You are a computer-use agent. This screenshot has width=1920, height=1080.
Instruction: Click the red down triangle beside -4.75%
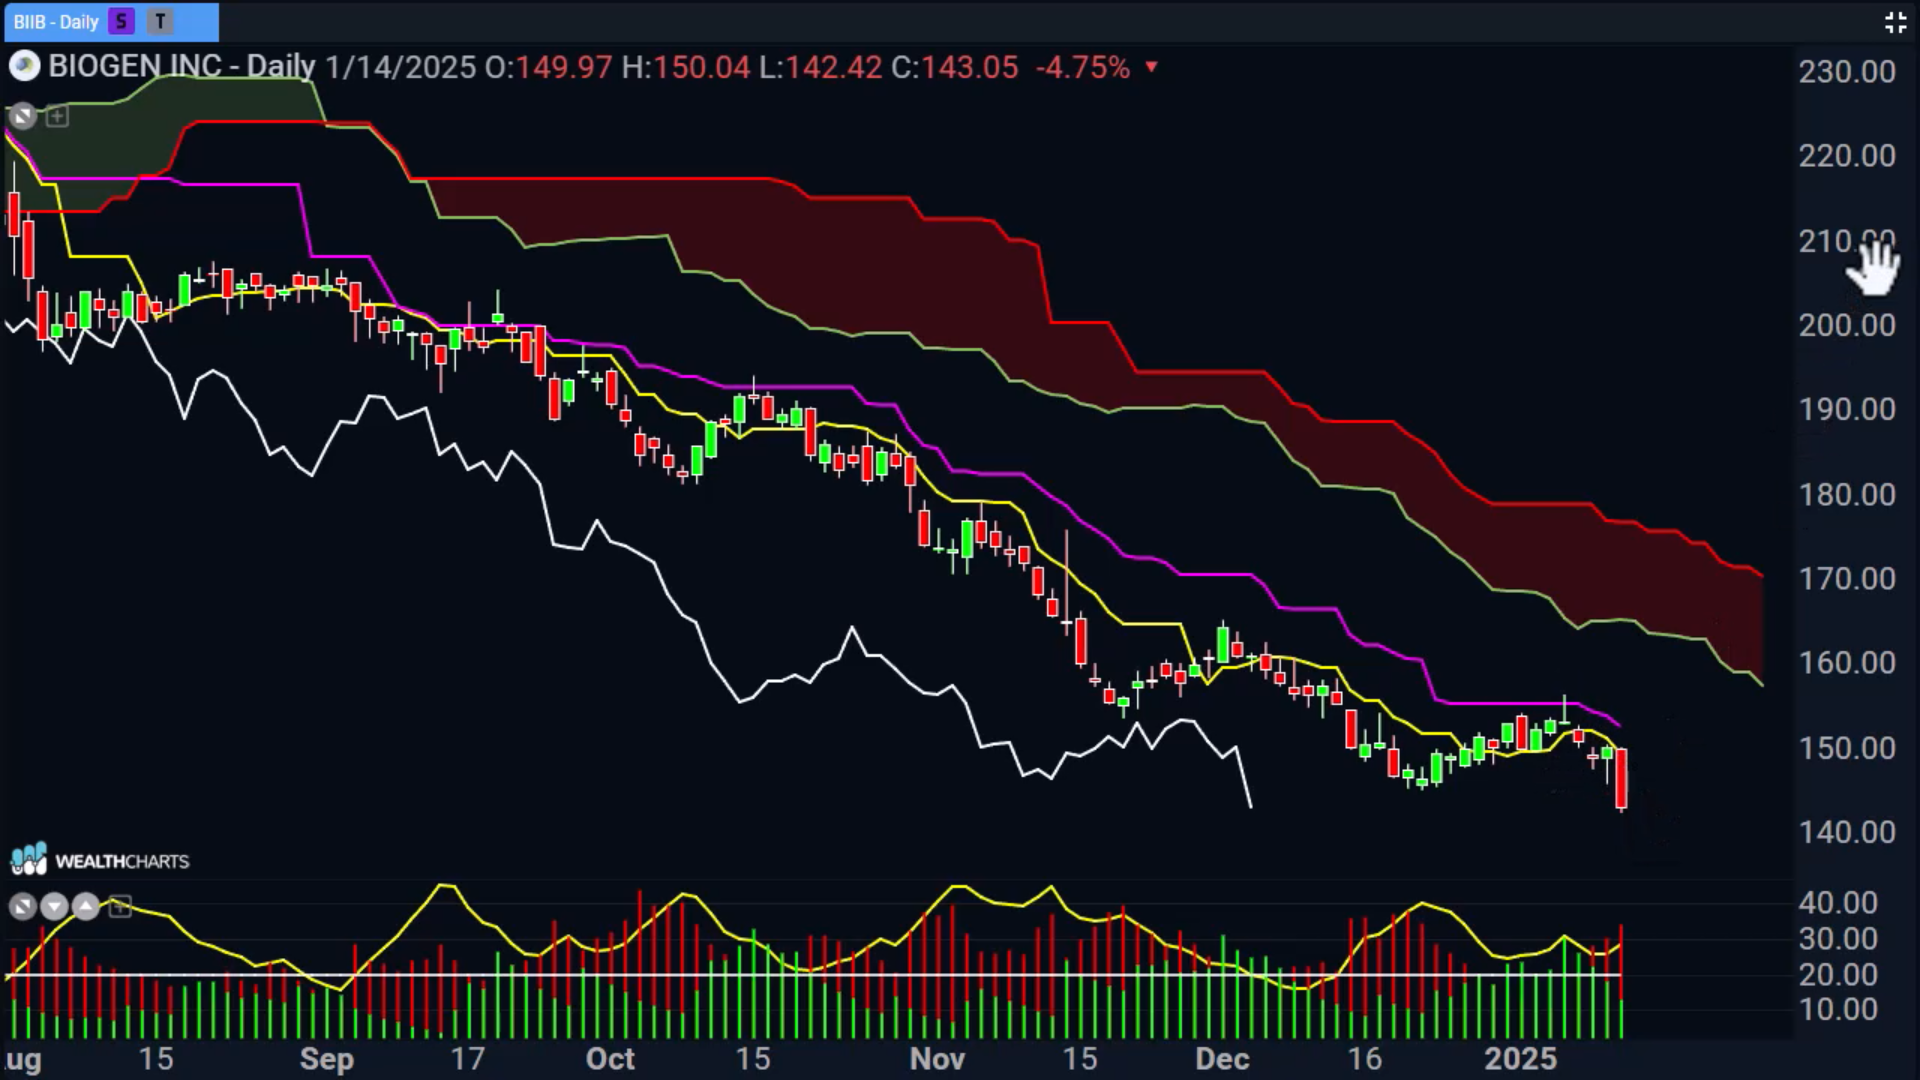[x=1152, y=67]
